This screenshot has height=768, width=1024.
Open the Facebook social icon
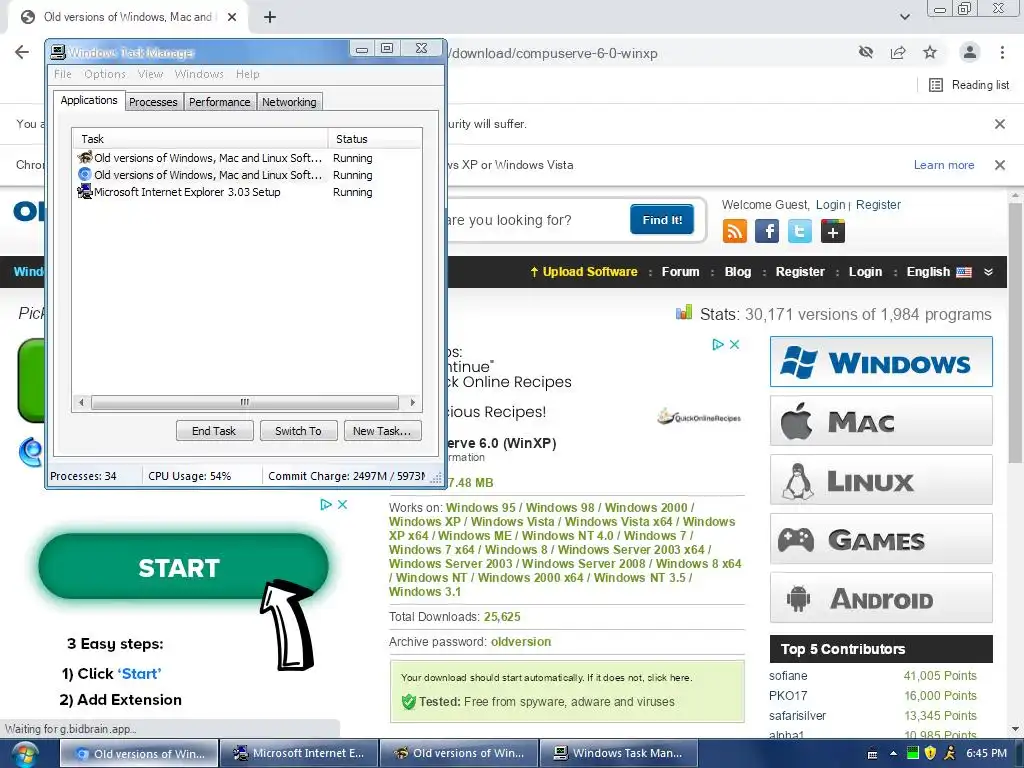[x=767, y=231]
